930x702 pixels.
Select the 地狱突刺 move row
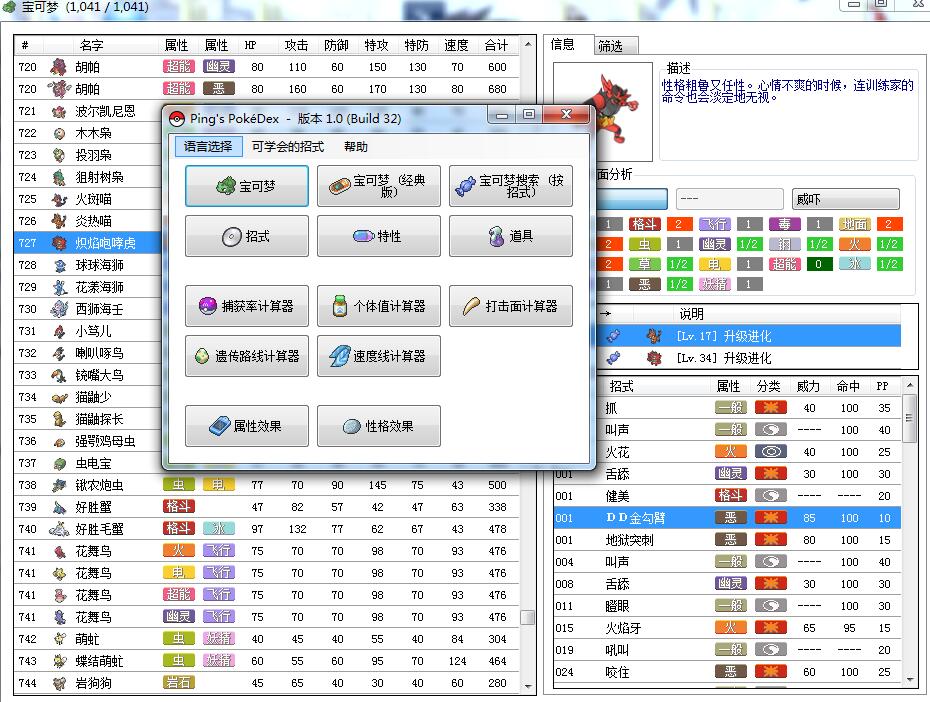click(x=727, y=540)
